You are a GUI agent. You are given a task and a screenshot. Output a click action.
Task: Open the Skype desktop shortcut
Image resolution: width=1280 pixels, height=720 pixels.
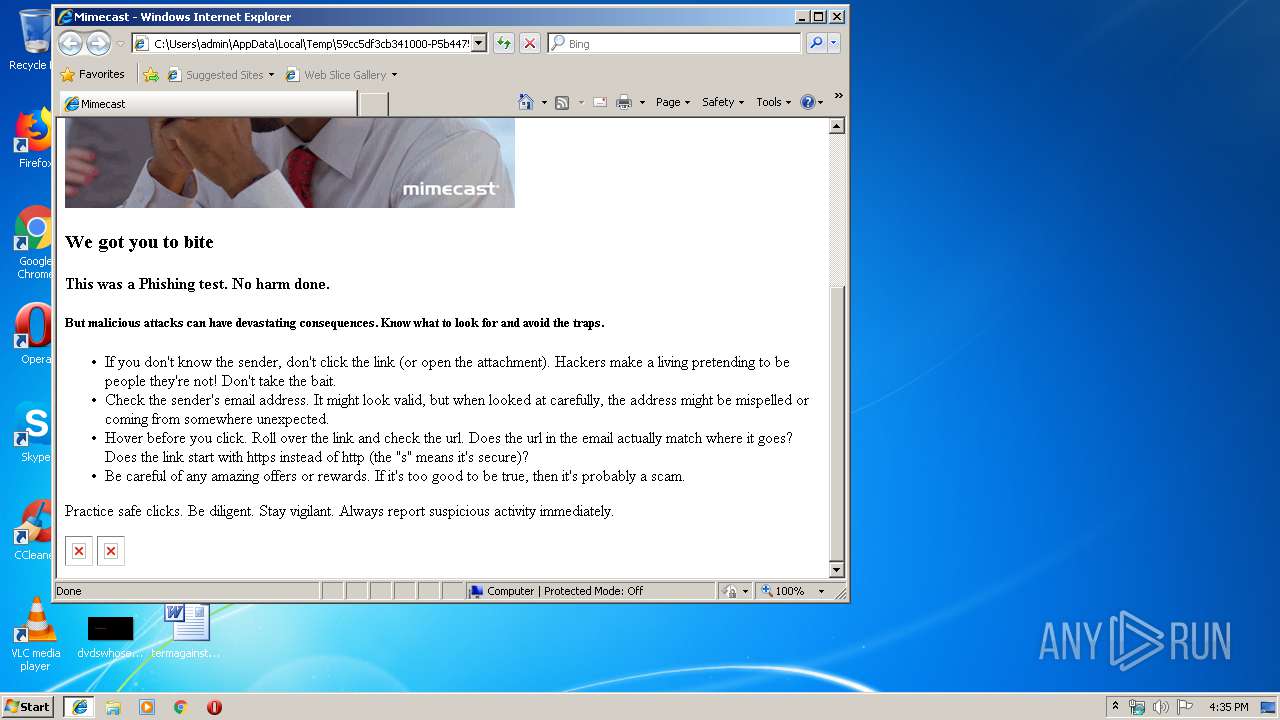(34, 432)
